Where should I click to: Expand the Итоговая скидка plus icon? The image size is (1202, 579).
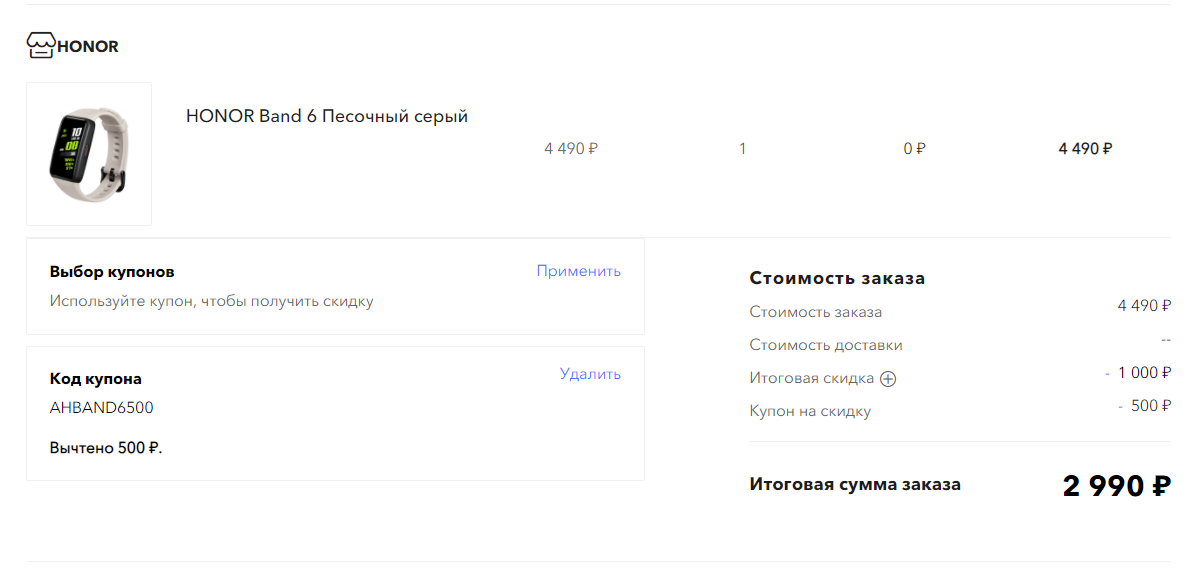click(888, 379)
